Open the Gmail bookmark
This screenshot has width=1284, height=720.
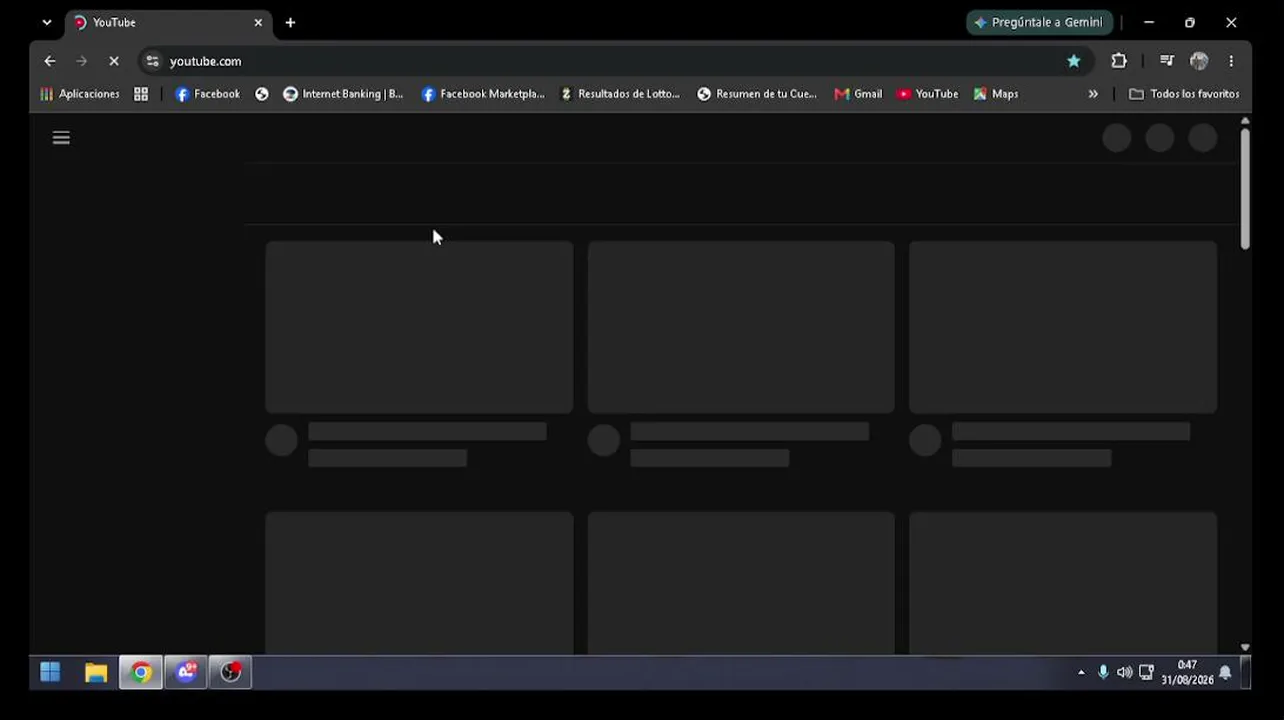click(x=859, y=94)
